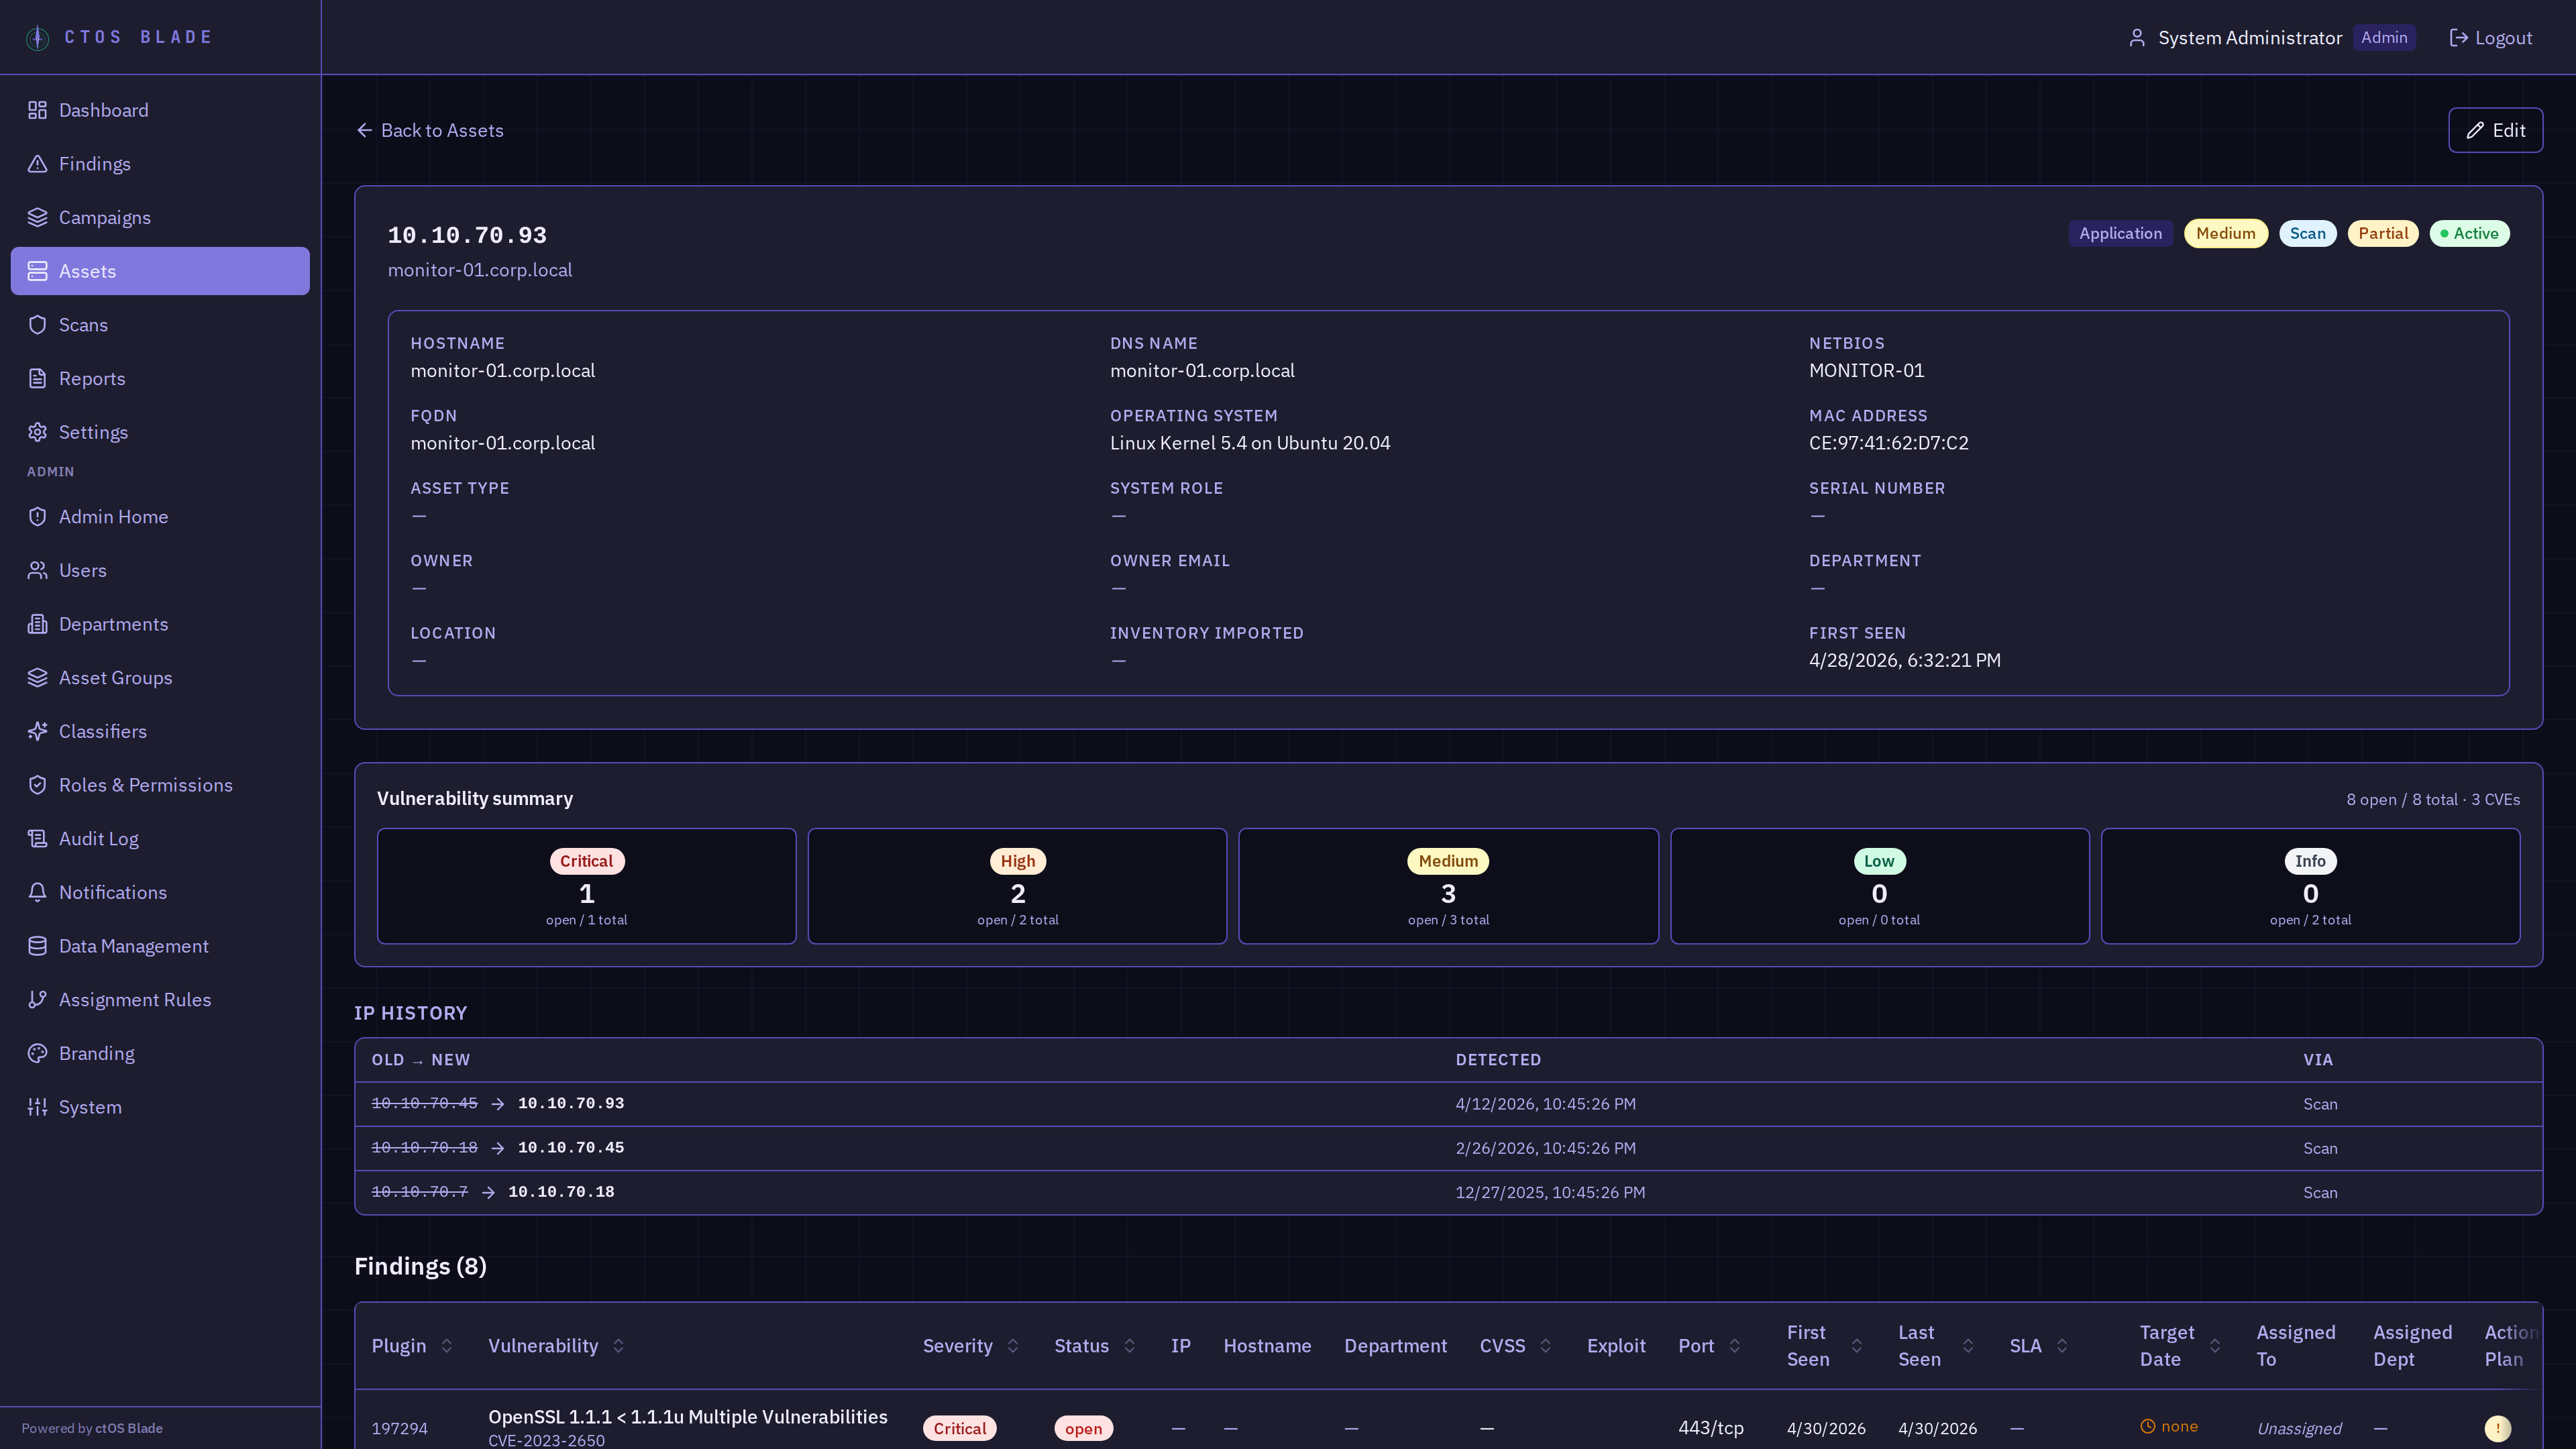Click the green Active status badge
This screenshot has width=2576, height=1449.
pyautogui.click(x=2469, y=233)
